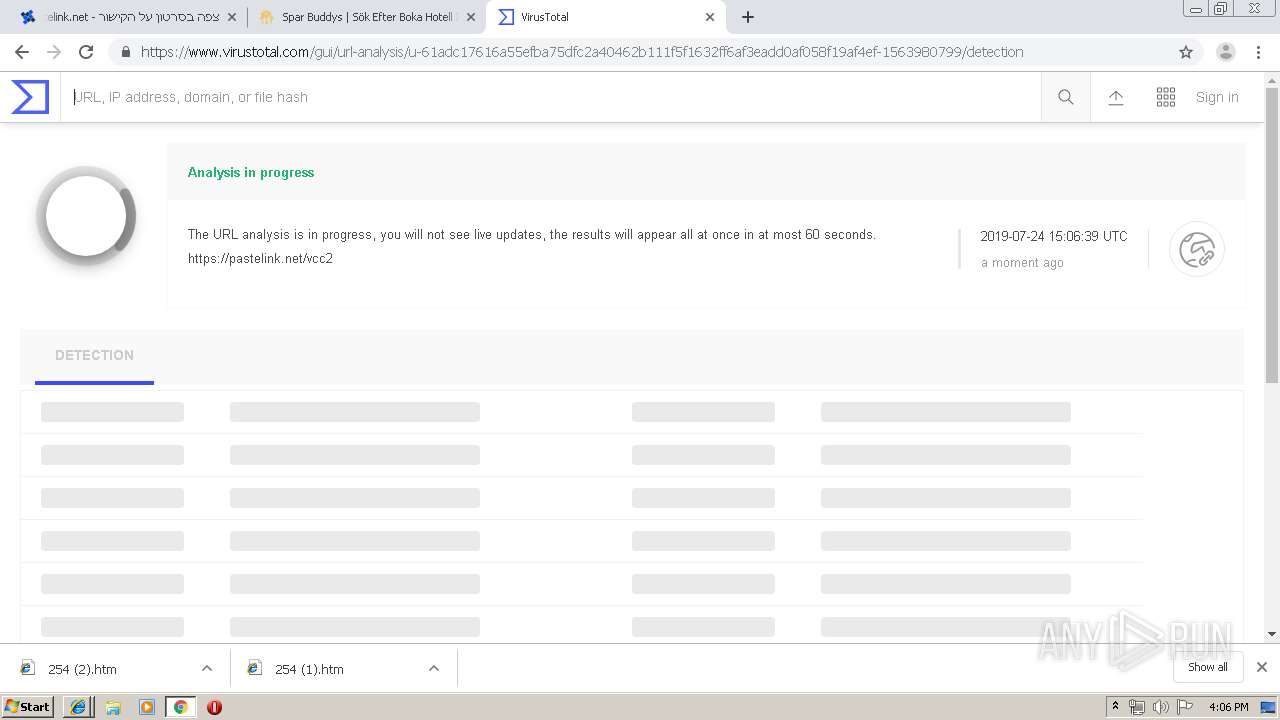
Task: Bookmark this page with the star icon
Action: tap(1186, 52)
